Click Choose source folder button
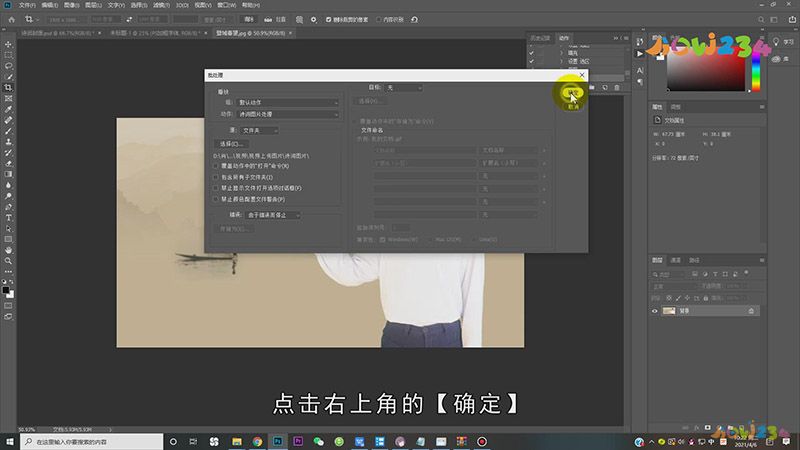The height and width of the screenshot is (450, 800). (231, 144)
